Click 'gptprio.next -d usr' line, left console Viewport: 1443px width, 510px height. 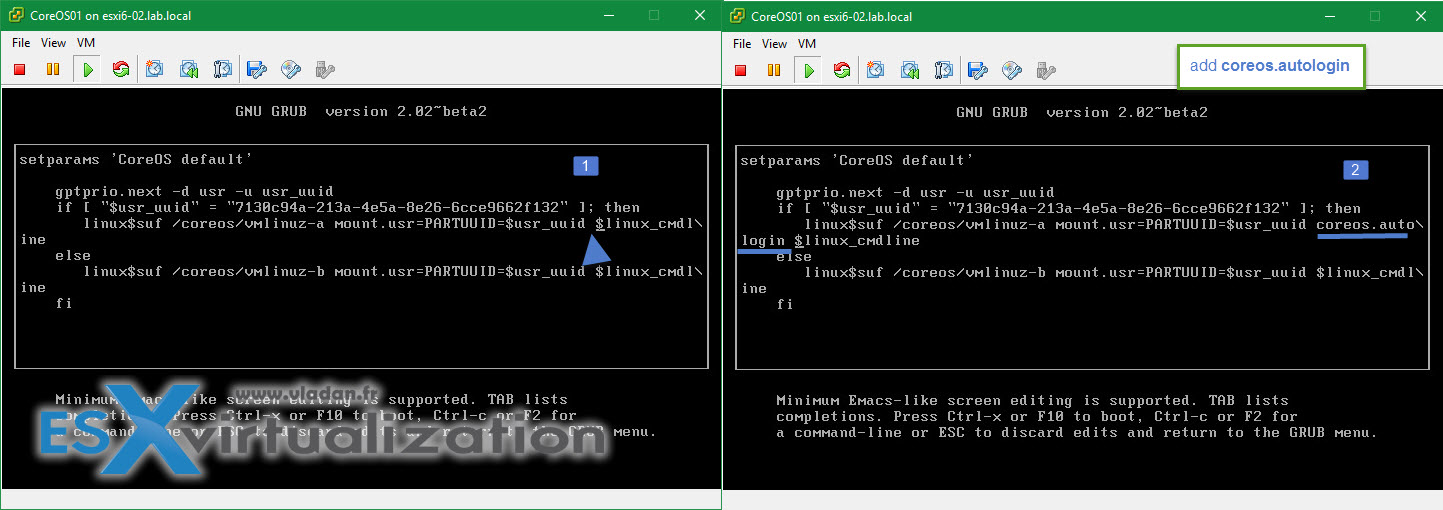(194, 191)
